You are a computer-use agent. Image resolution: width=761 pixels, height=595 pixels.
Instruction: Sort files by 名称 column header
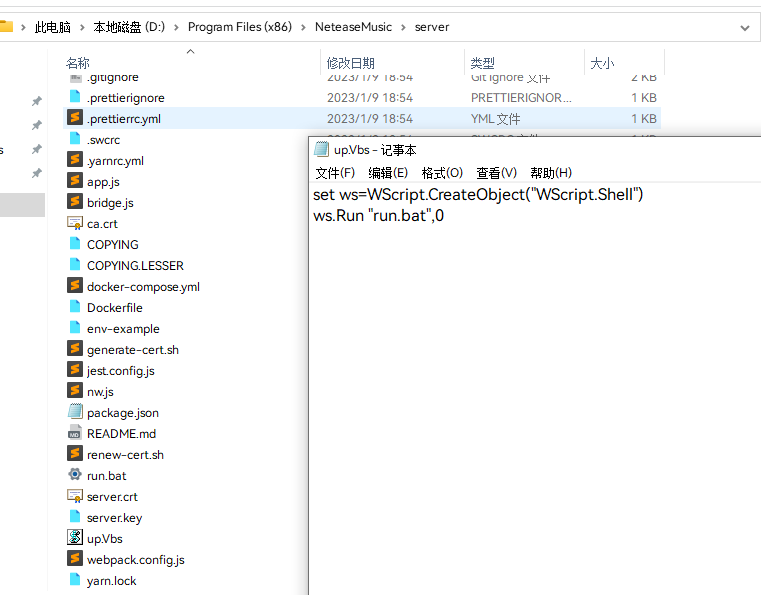pos(78,63)
